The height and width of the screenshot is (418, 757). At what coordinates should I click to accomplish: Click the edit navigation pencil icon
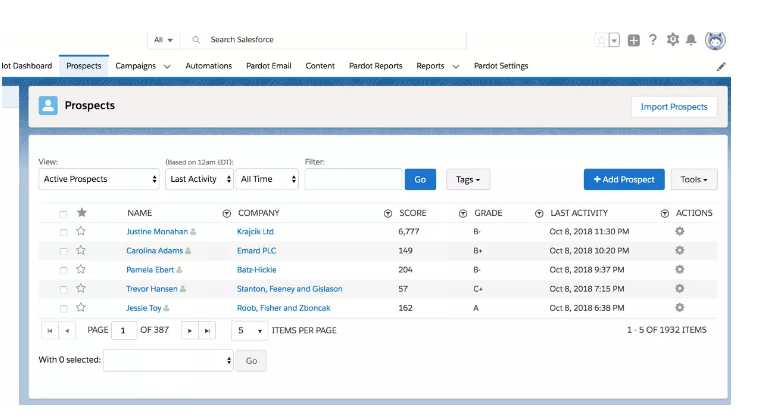[x=721, y=67]
